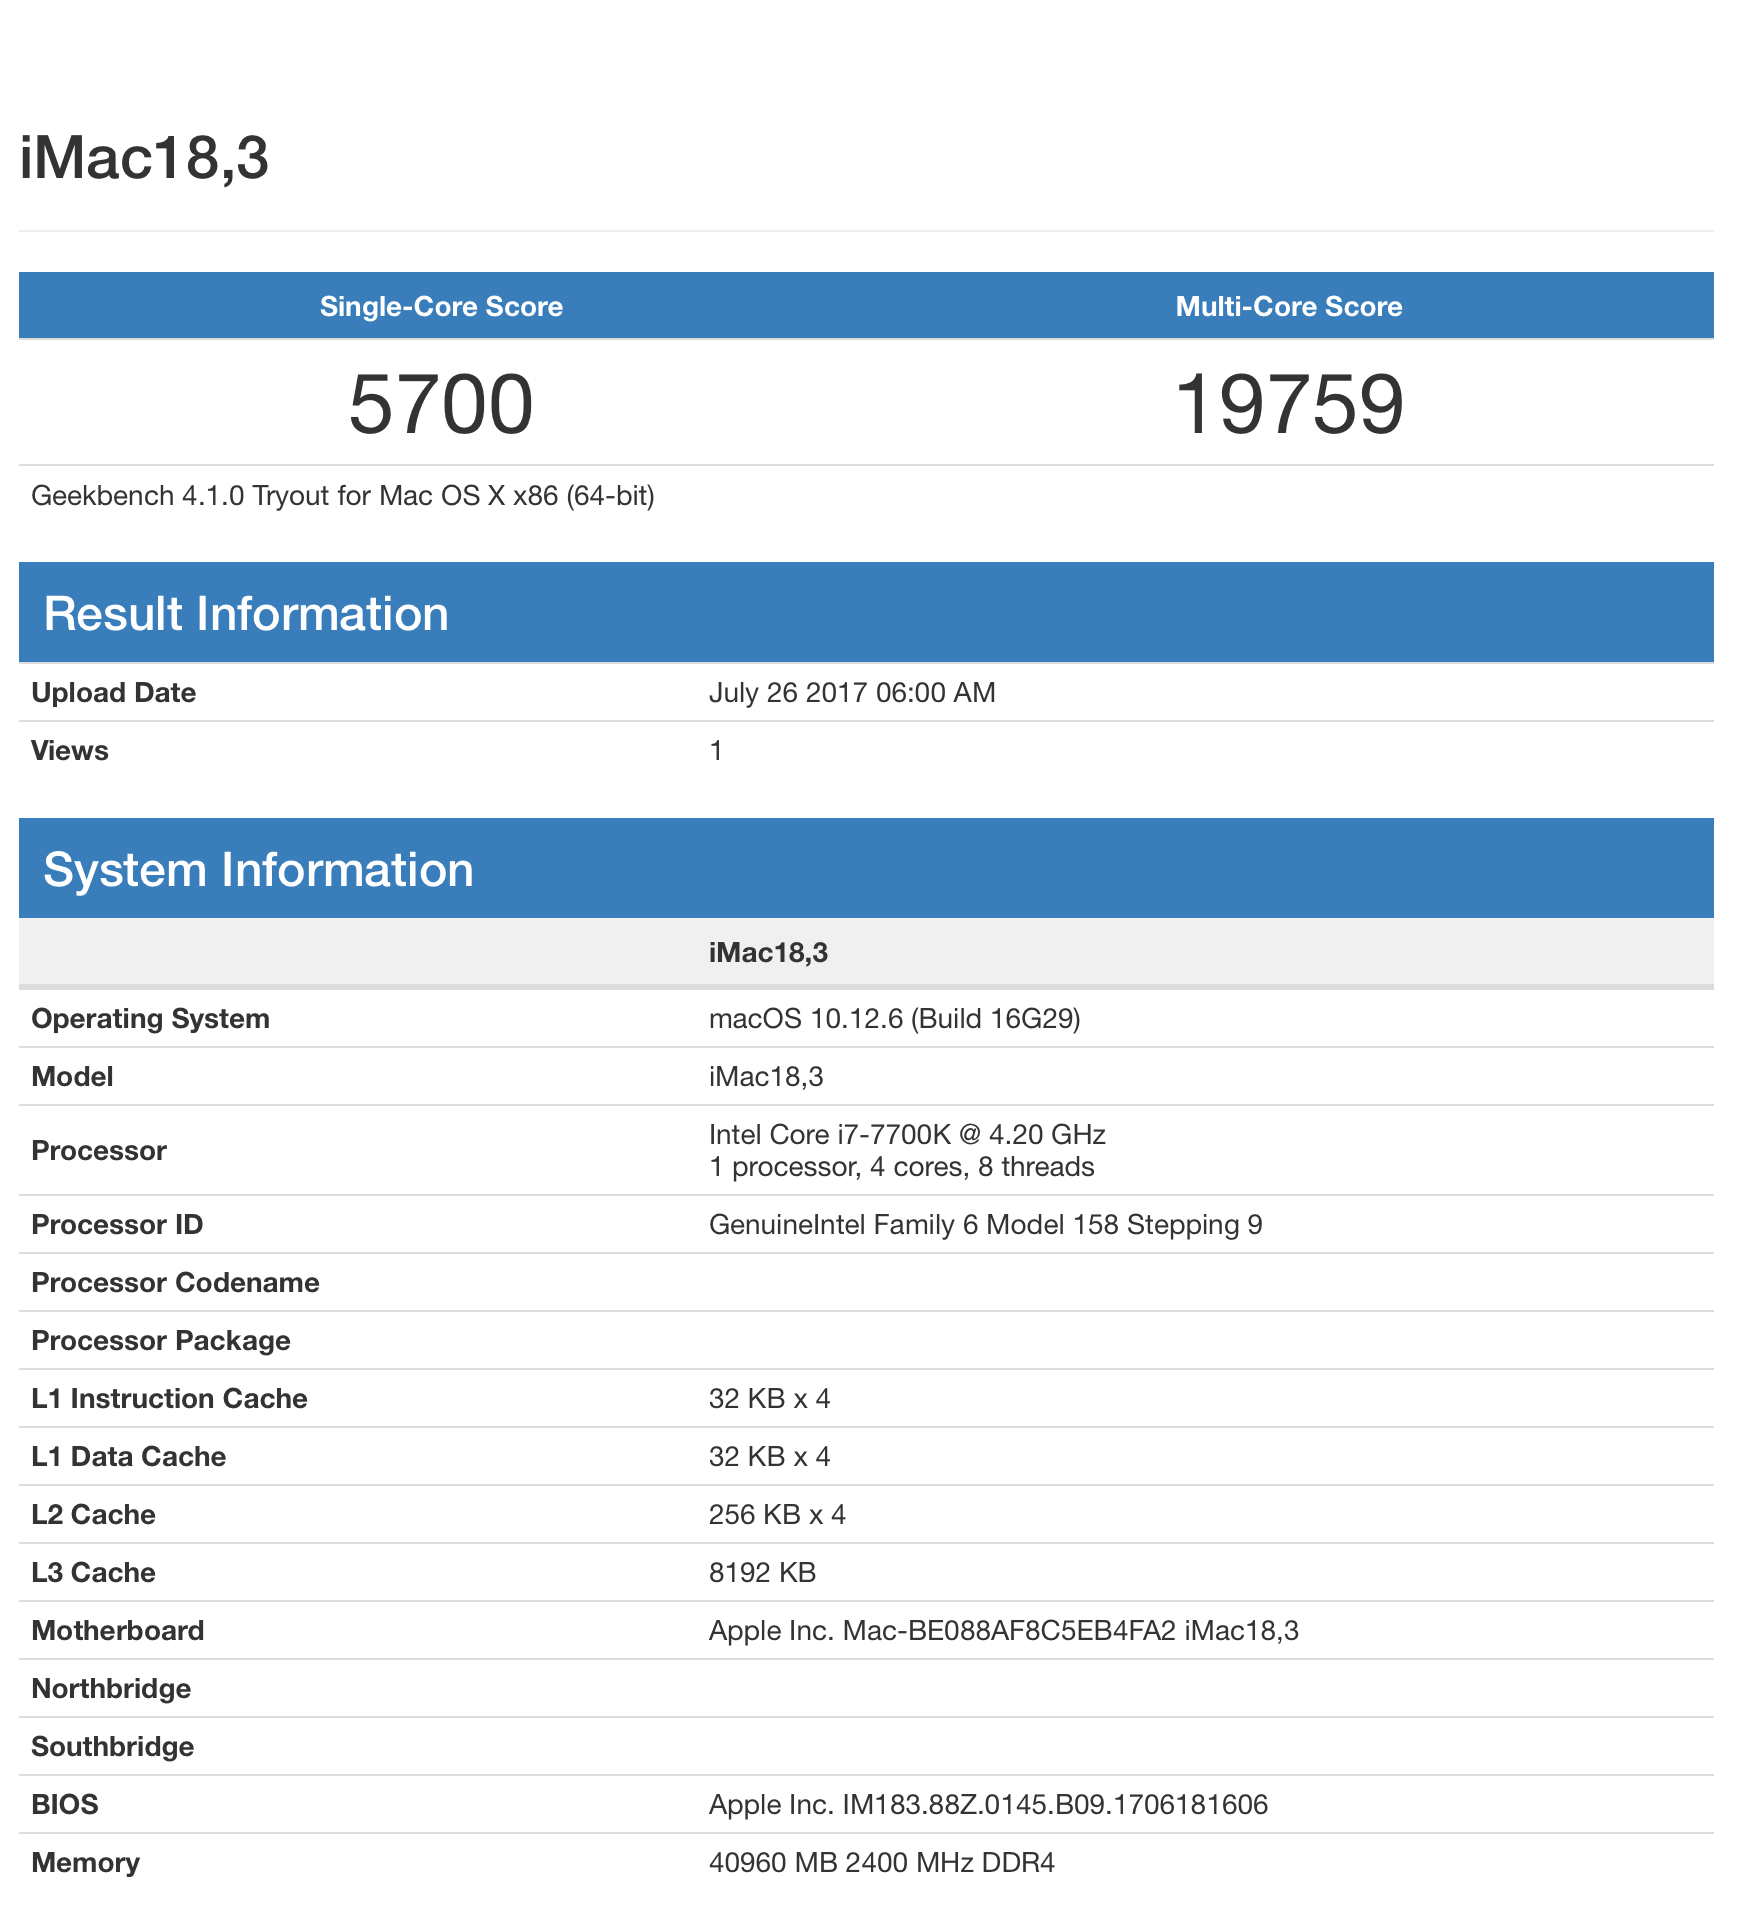Viewport: 1744px width, 1920px height.
Task: Select Apple Inc. Mac-BE088AF8C5EB4FA2 motherboard value
Action: coord(1004,1630)
